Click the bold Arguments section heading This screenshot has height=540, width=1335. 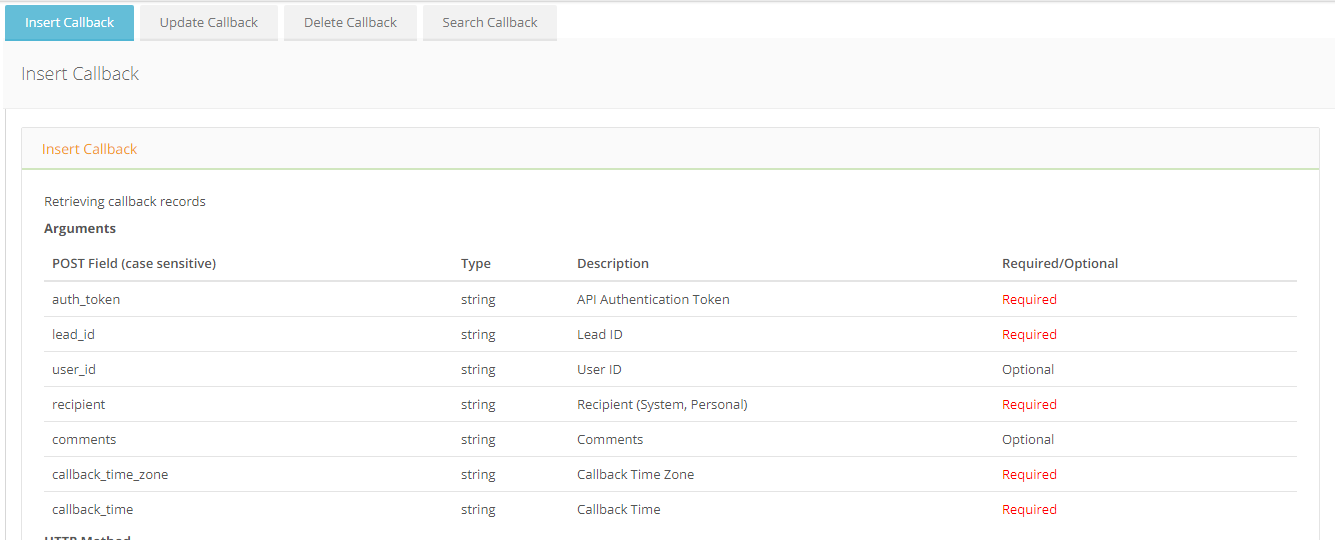[80, 228]
